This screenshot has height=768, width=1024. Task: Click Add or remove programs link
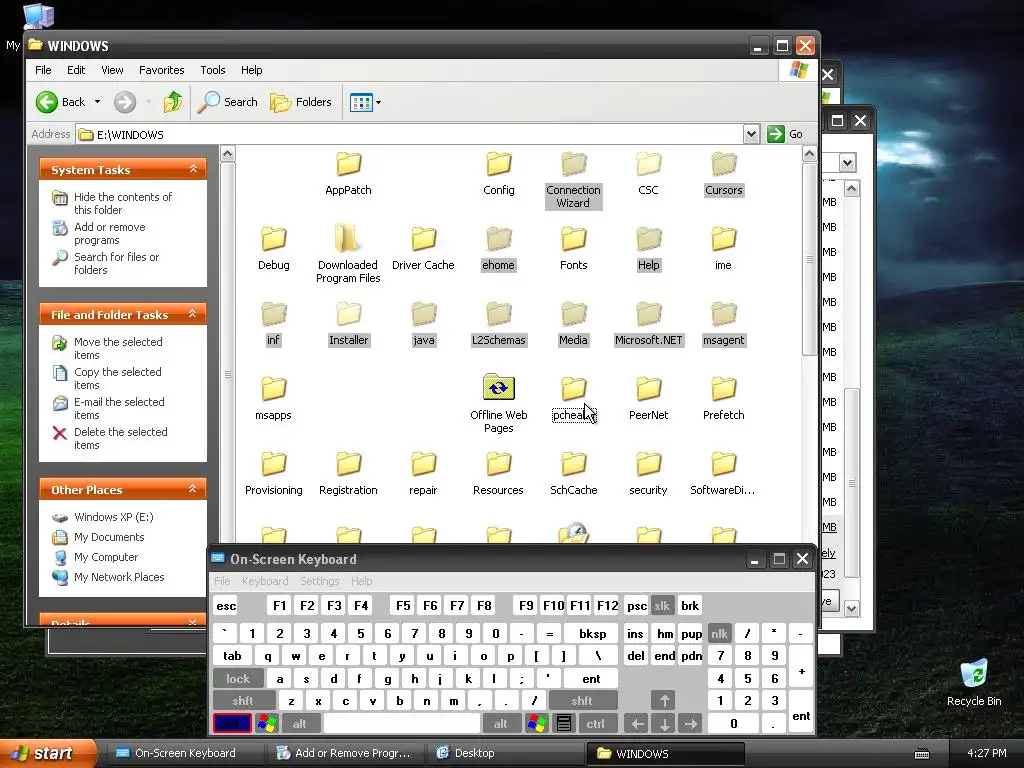[x=110, y=233]
